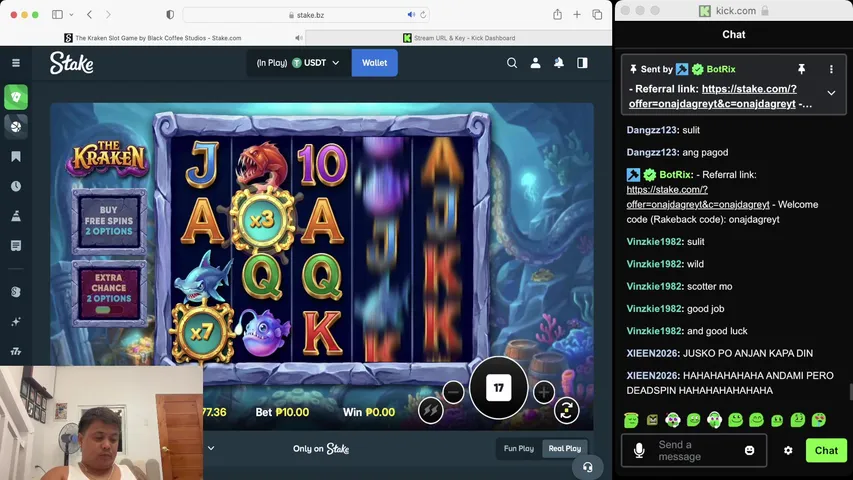Mute The Kraken tab audio icon
The height and width of the screenshot is (480, 853).
click(x=299, y=38)
